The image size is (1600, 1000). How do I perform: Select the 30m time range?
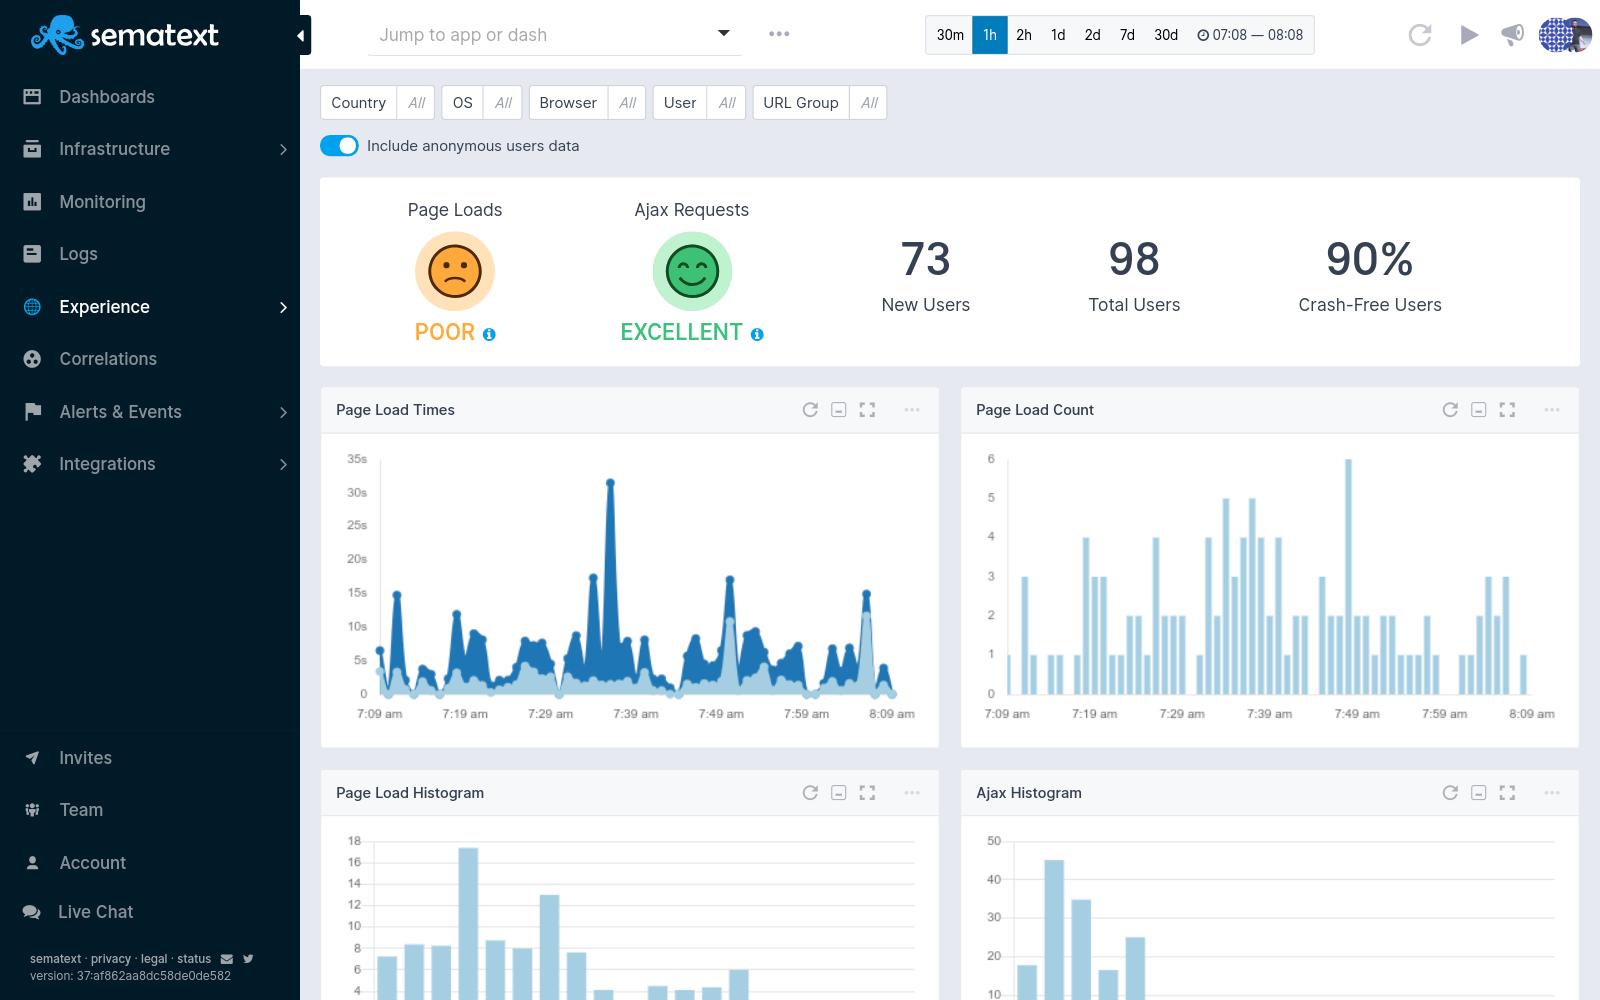click(949, 35)
